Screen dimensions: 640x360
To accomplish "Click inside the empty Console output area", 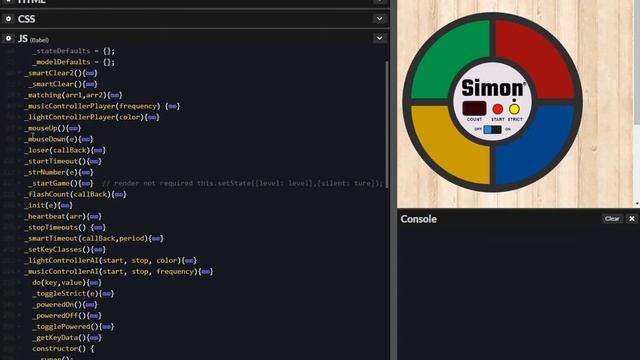I will click(518, 294).
